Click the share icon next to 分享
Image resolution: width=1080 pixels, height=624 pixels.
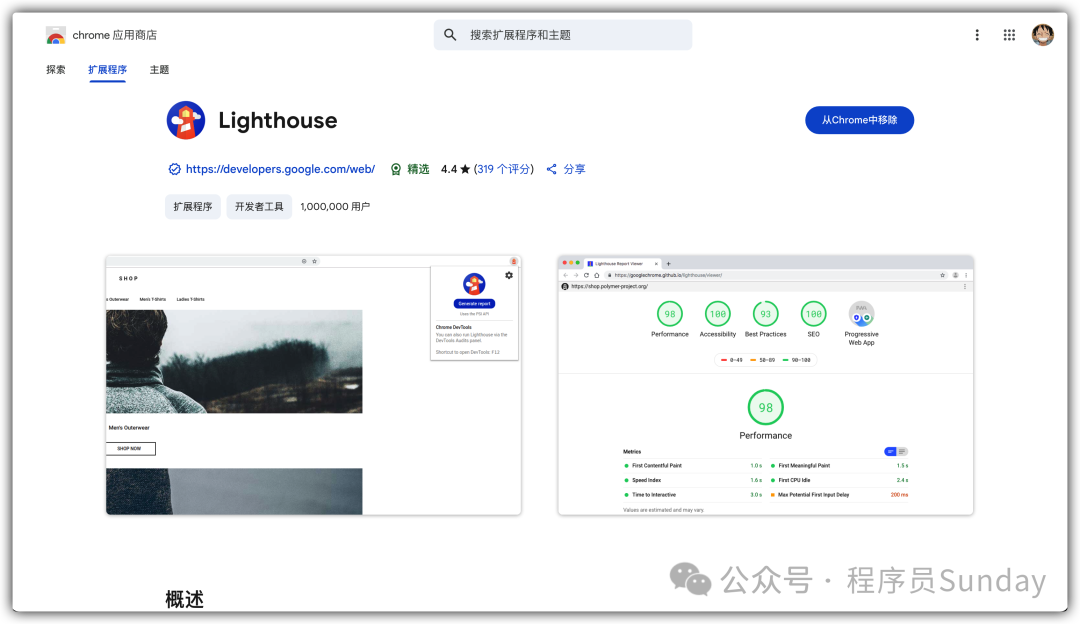click(x=551, y=169)
